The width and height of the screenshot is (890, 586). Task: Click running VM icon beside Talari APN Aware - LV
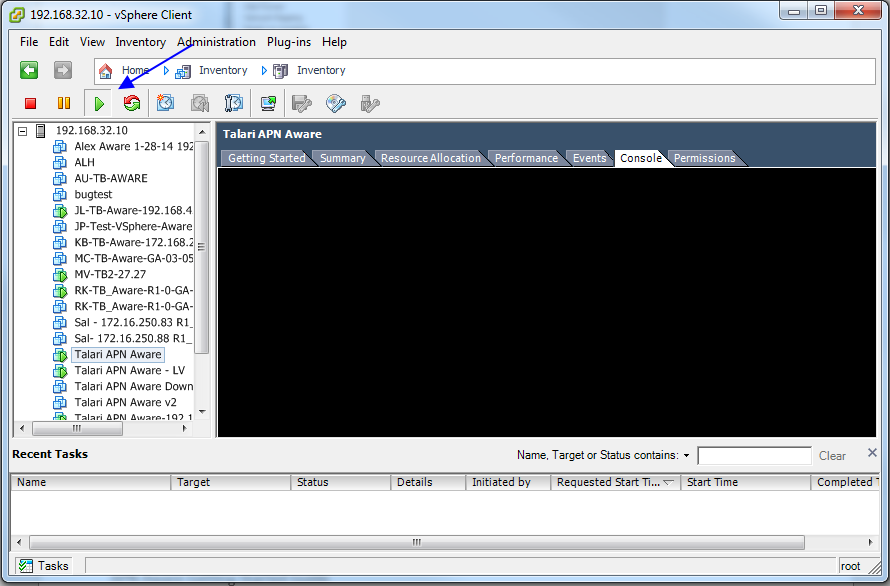tap(60, 371)
